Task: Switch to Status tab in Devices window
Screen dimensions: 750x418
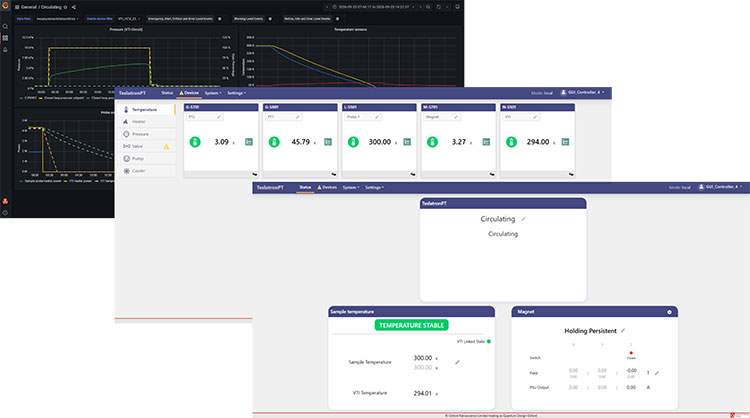Action: 167,93
